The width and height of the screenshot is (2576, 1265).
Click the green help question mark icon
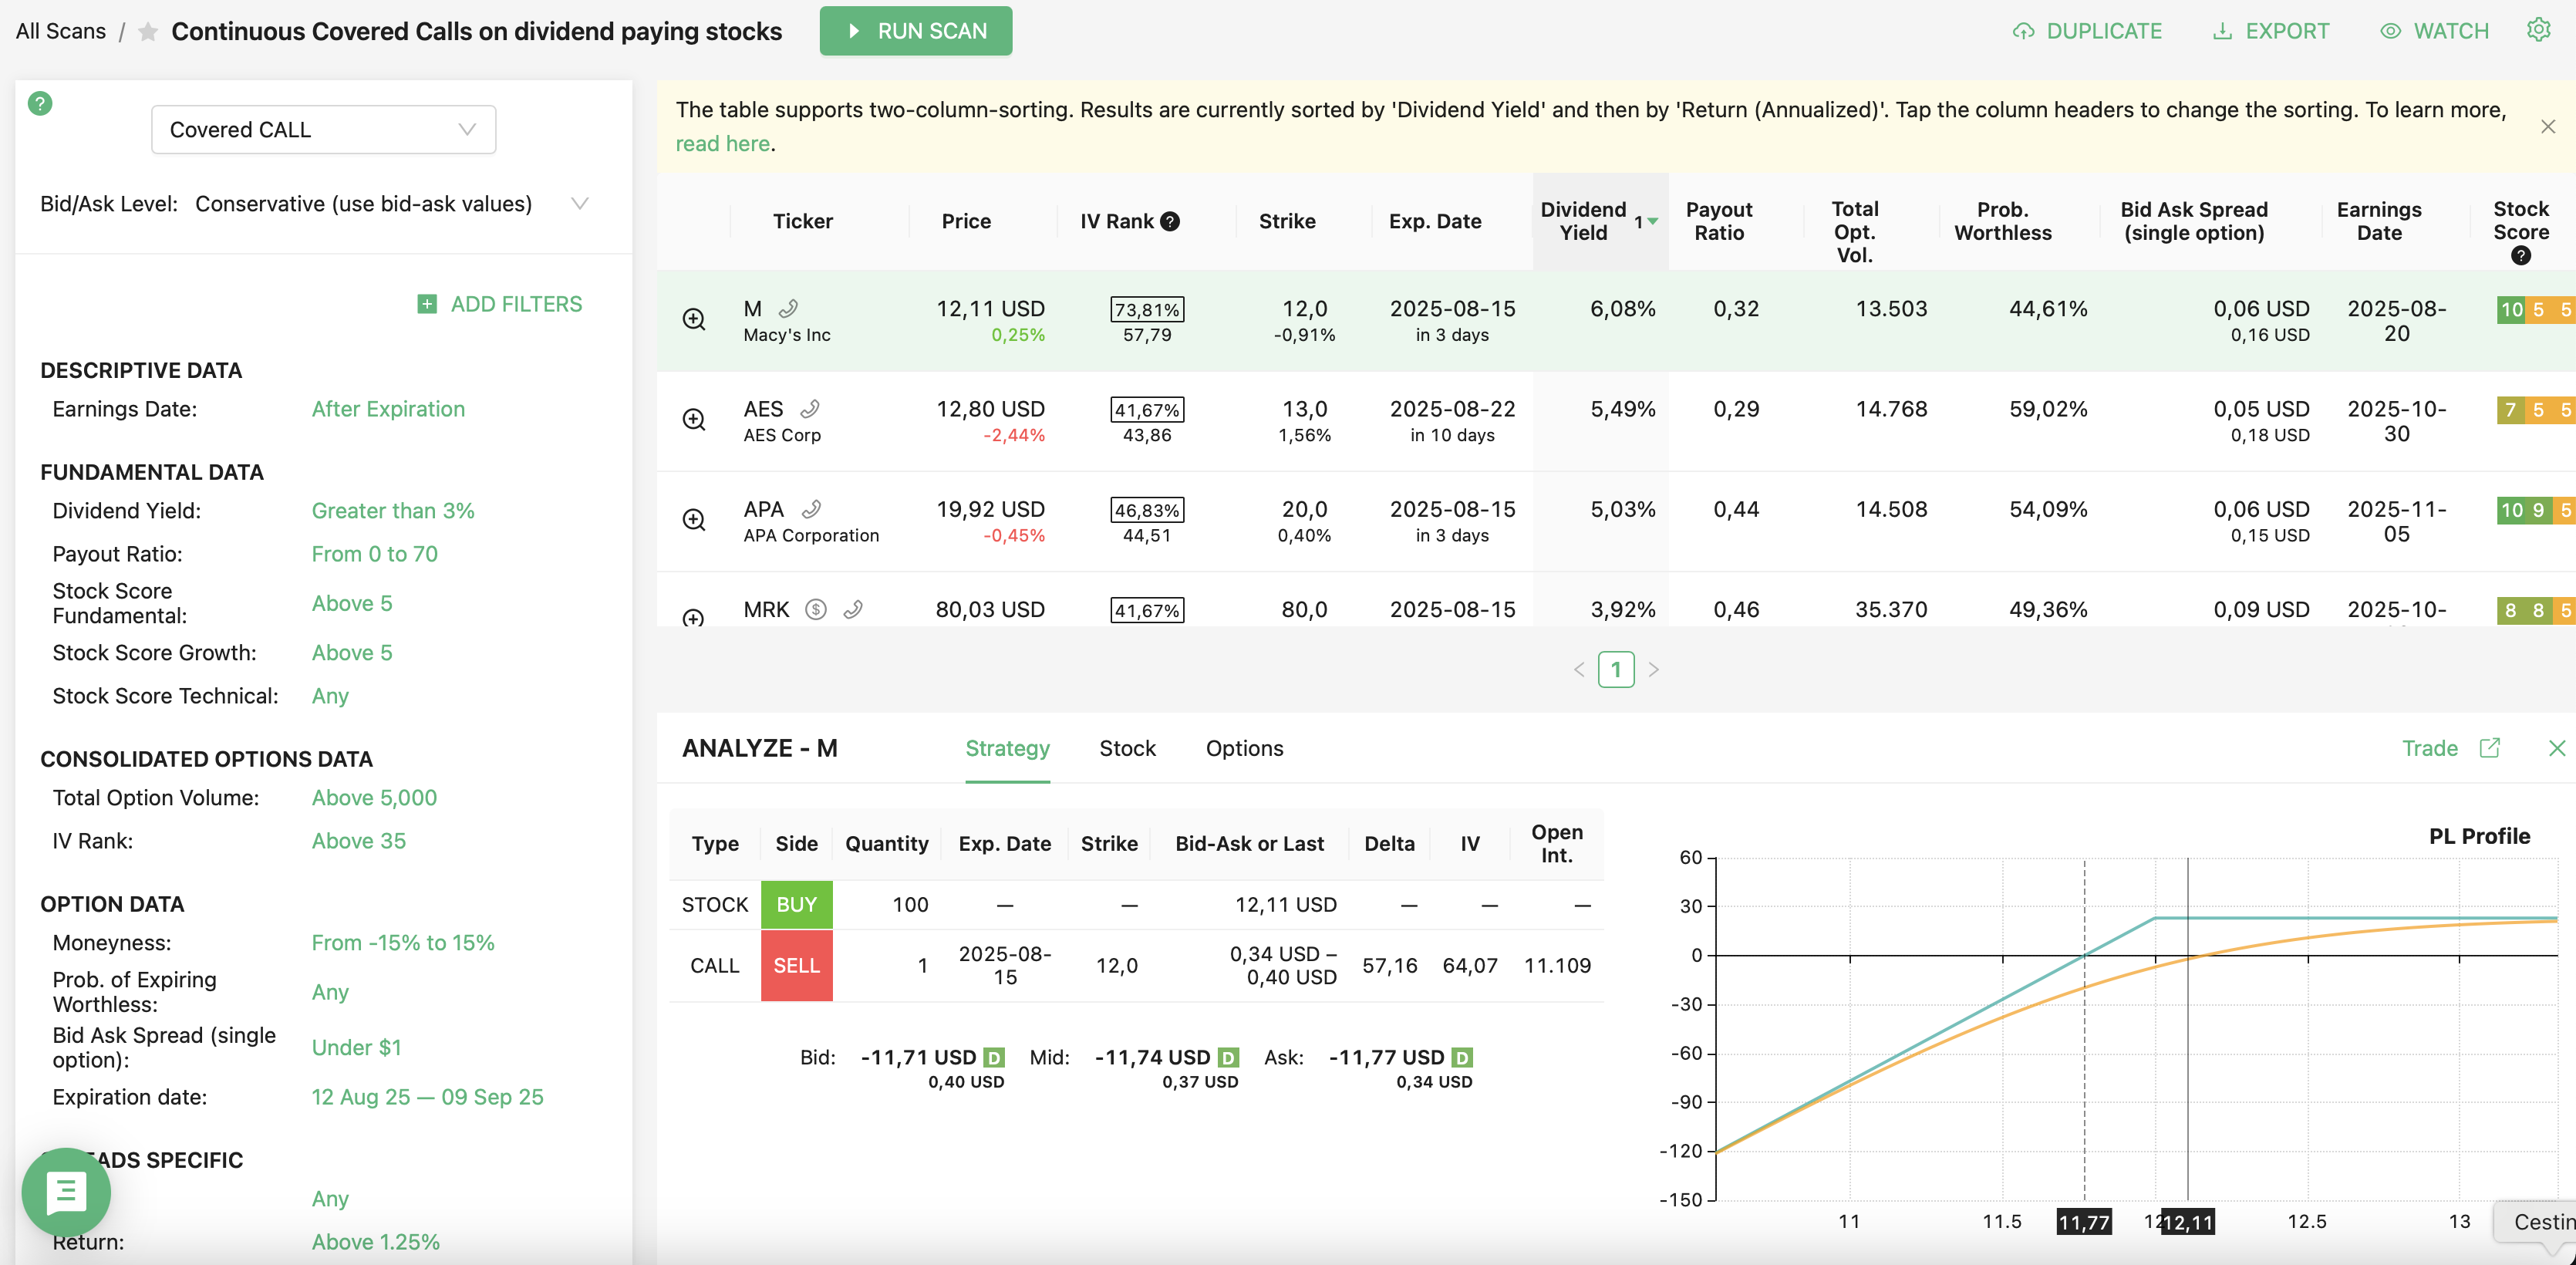[40, 103]
